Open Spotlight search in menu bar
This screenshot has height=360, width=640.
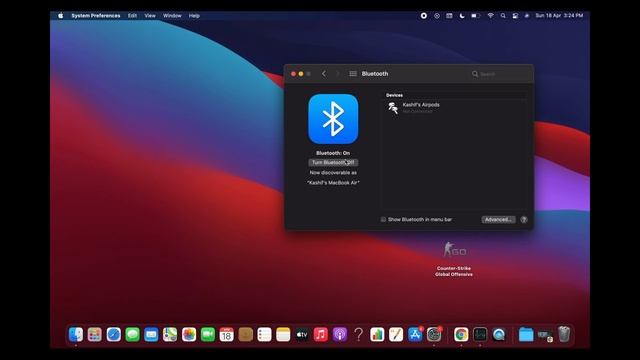point(503,16)
